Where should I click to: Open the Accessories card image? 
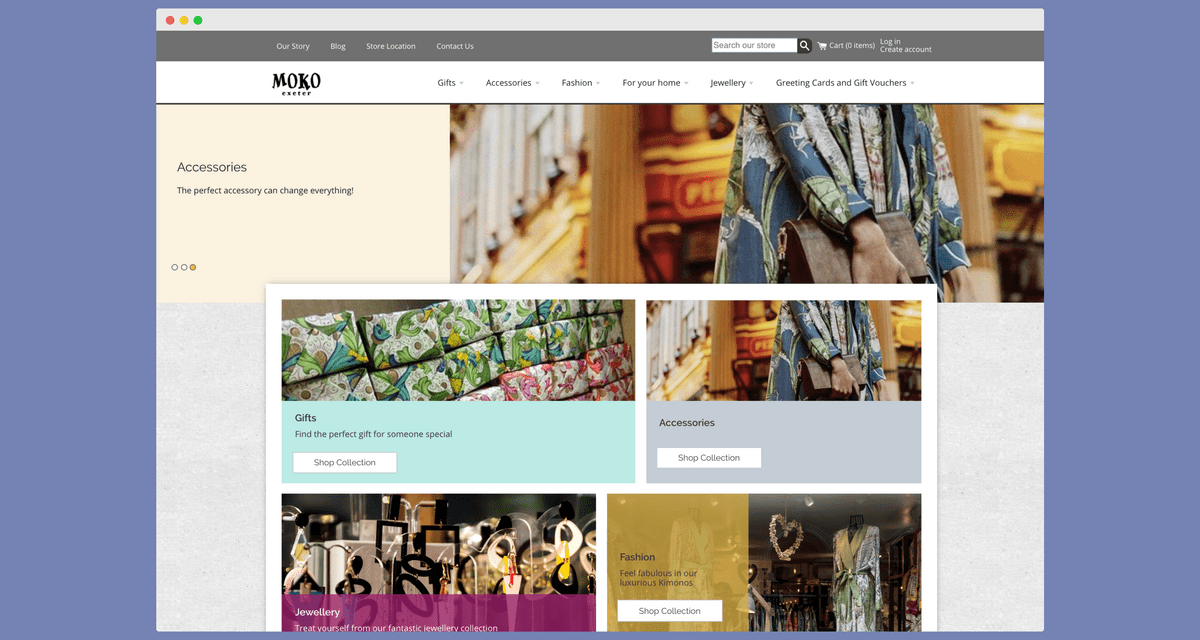point(784,350)
